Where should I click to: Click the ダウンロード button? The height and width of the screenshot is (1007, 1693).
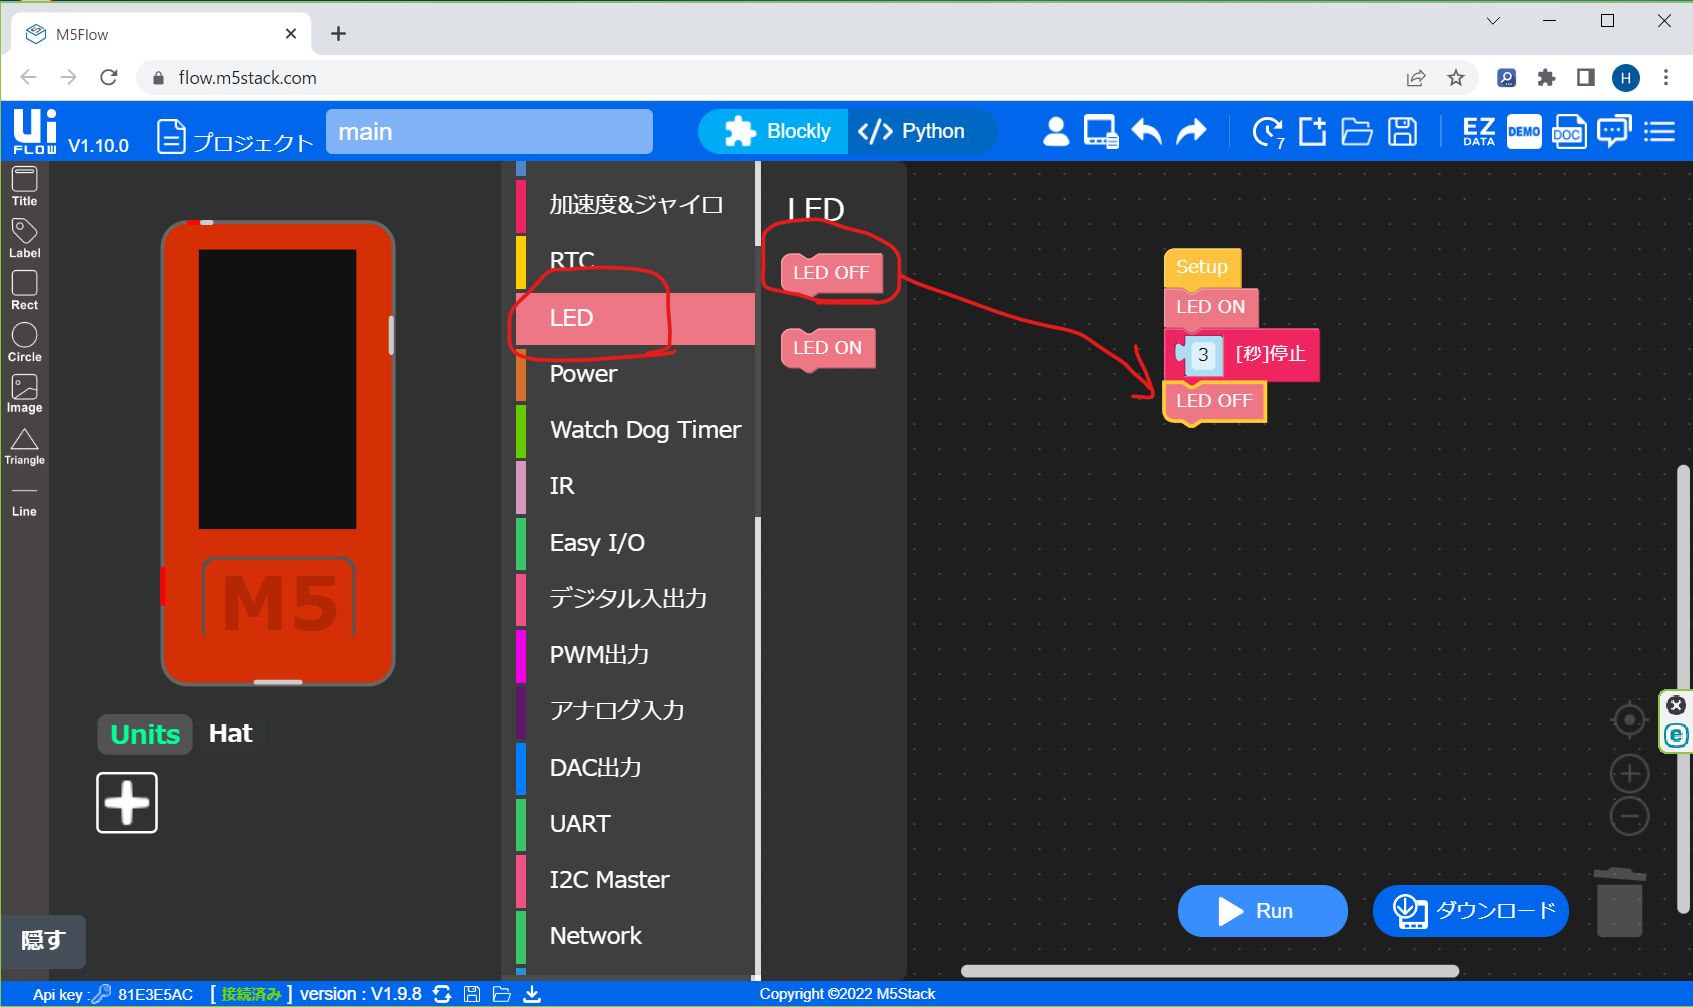pos(1471,911)
